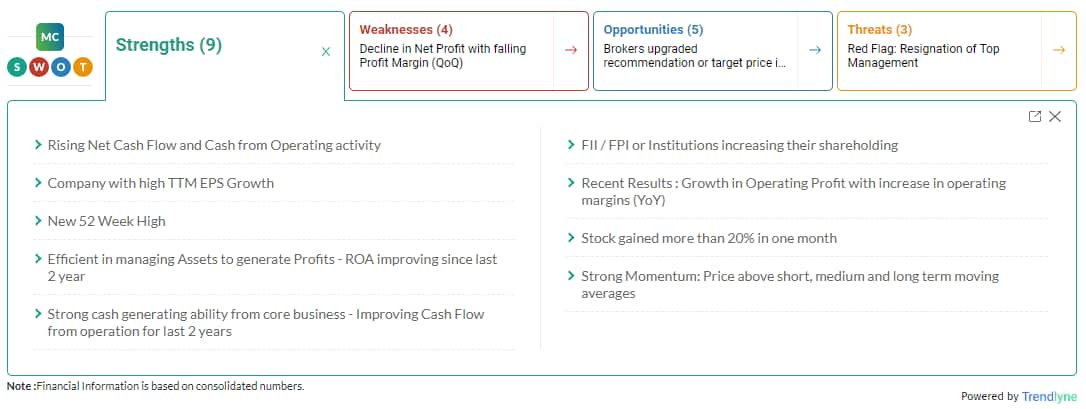Expand Weaknesses with the red arrow
The image size is (1086, 409).
pos(571,50)
